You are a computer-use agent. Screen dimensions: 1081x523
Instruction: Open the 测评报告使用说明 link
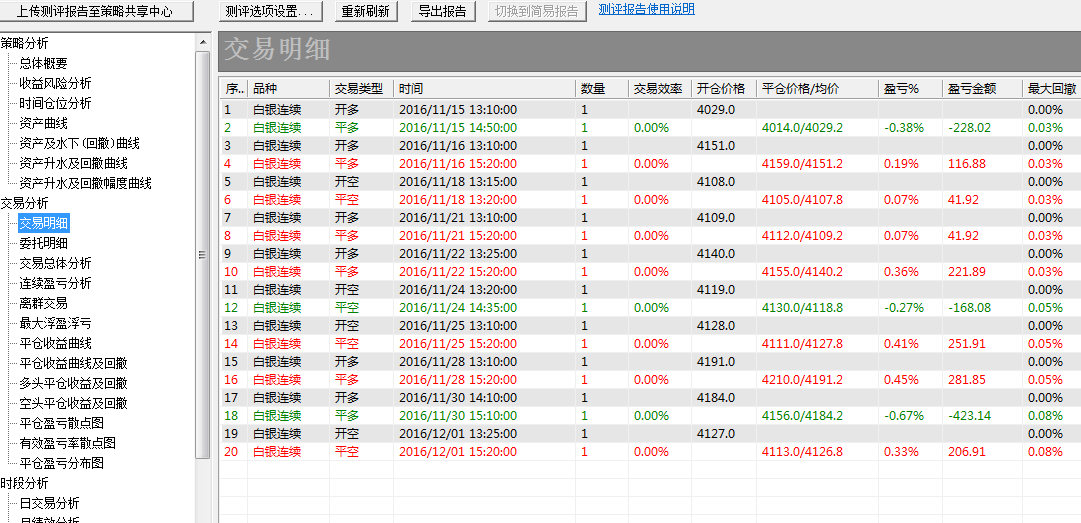point(646,10)
